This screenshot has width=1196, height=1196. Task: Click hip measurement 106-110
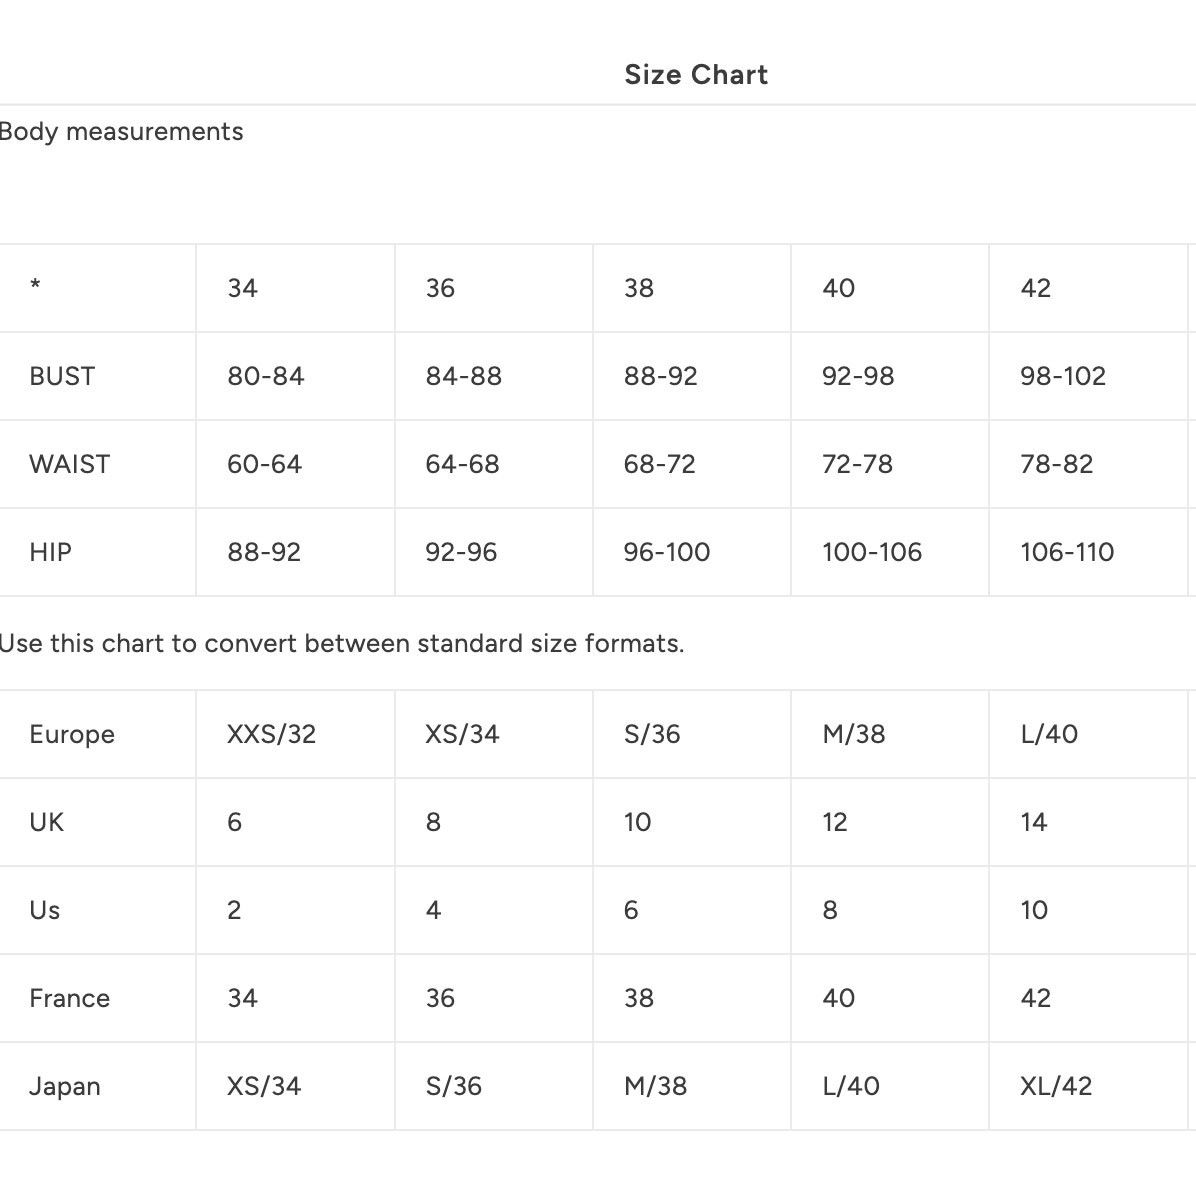coord(1067,552)
